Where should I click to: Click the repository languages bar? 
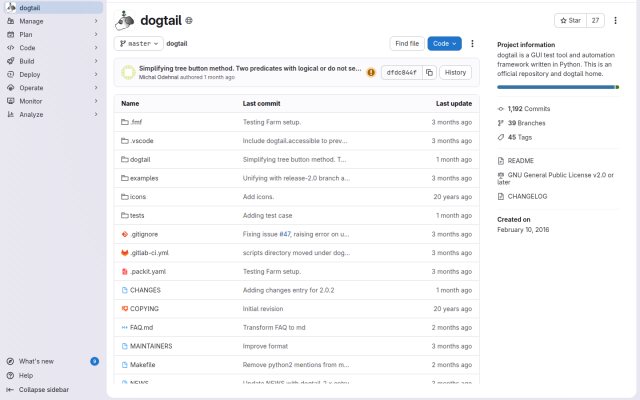(558, 87)
